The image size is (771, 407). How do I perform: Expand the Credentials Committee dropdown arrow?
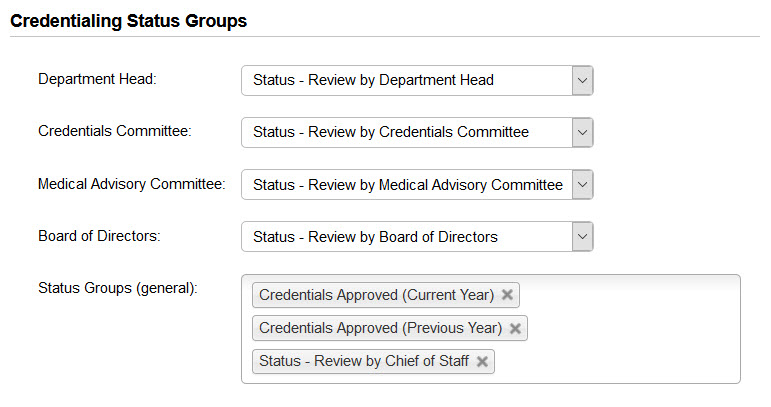pos(582,132)
